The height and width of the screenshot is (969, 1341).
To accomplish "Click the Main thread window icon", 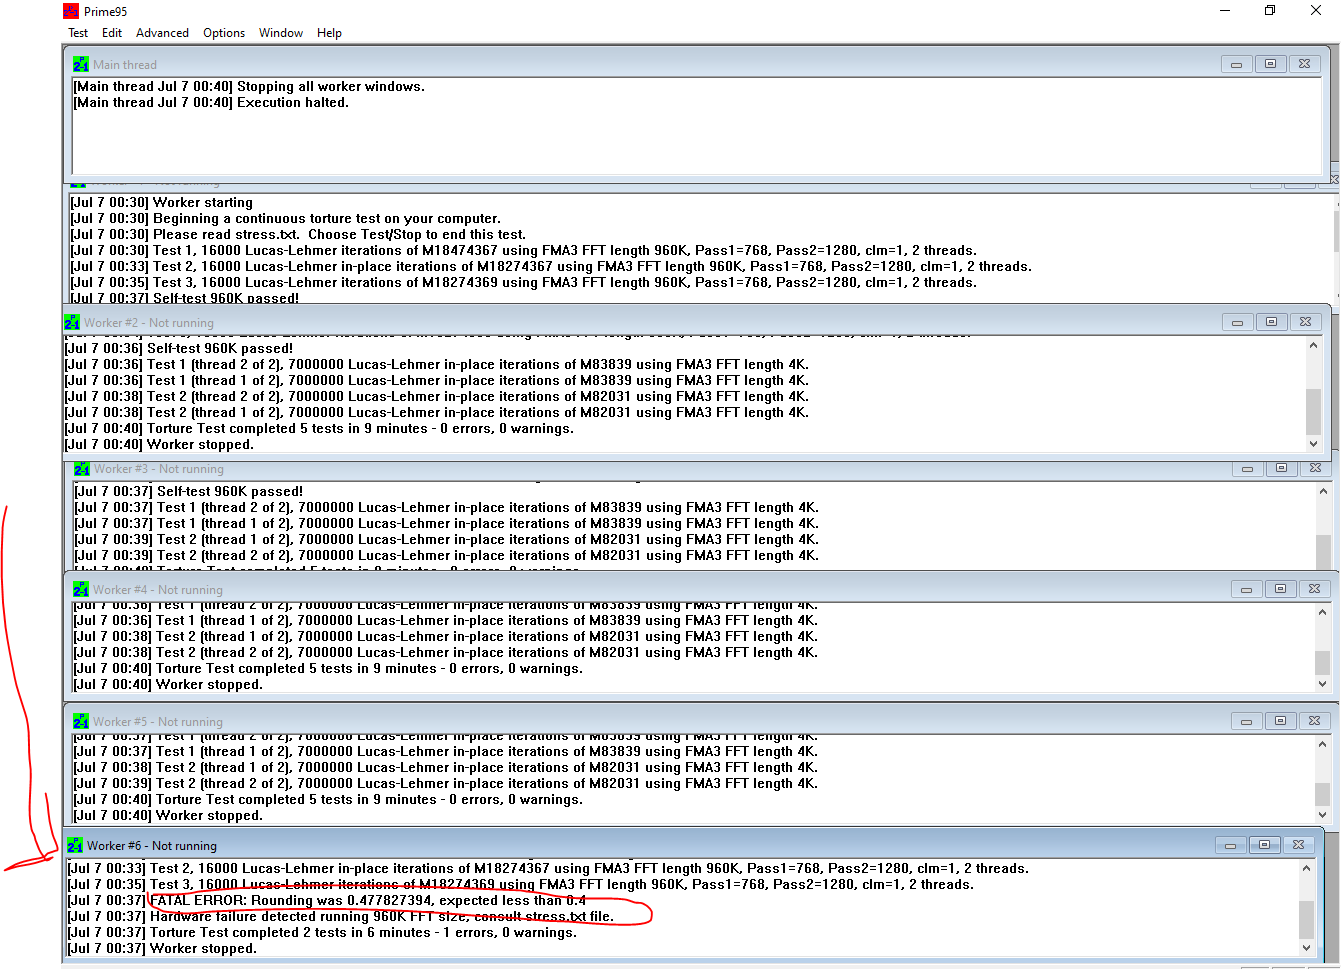I will (x=81, y=64).
